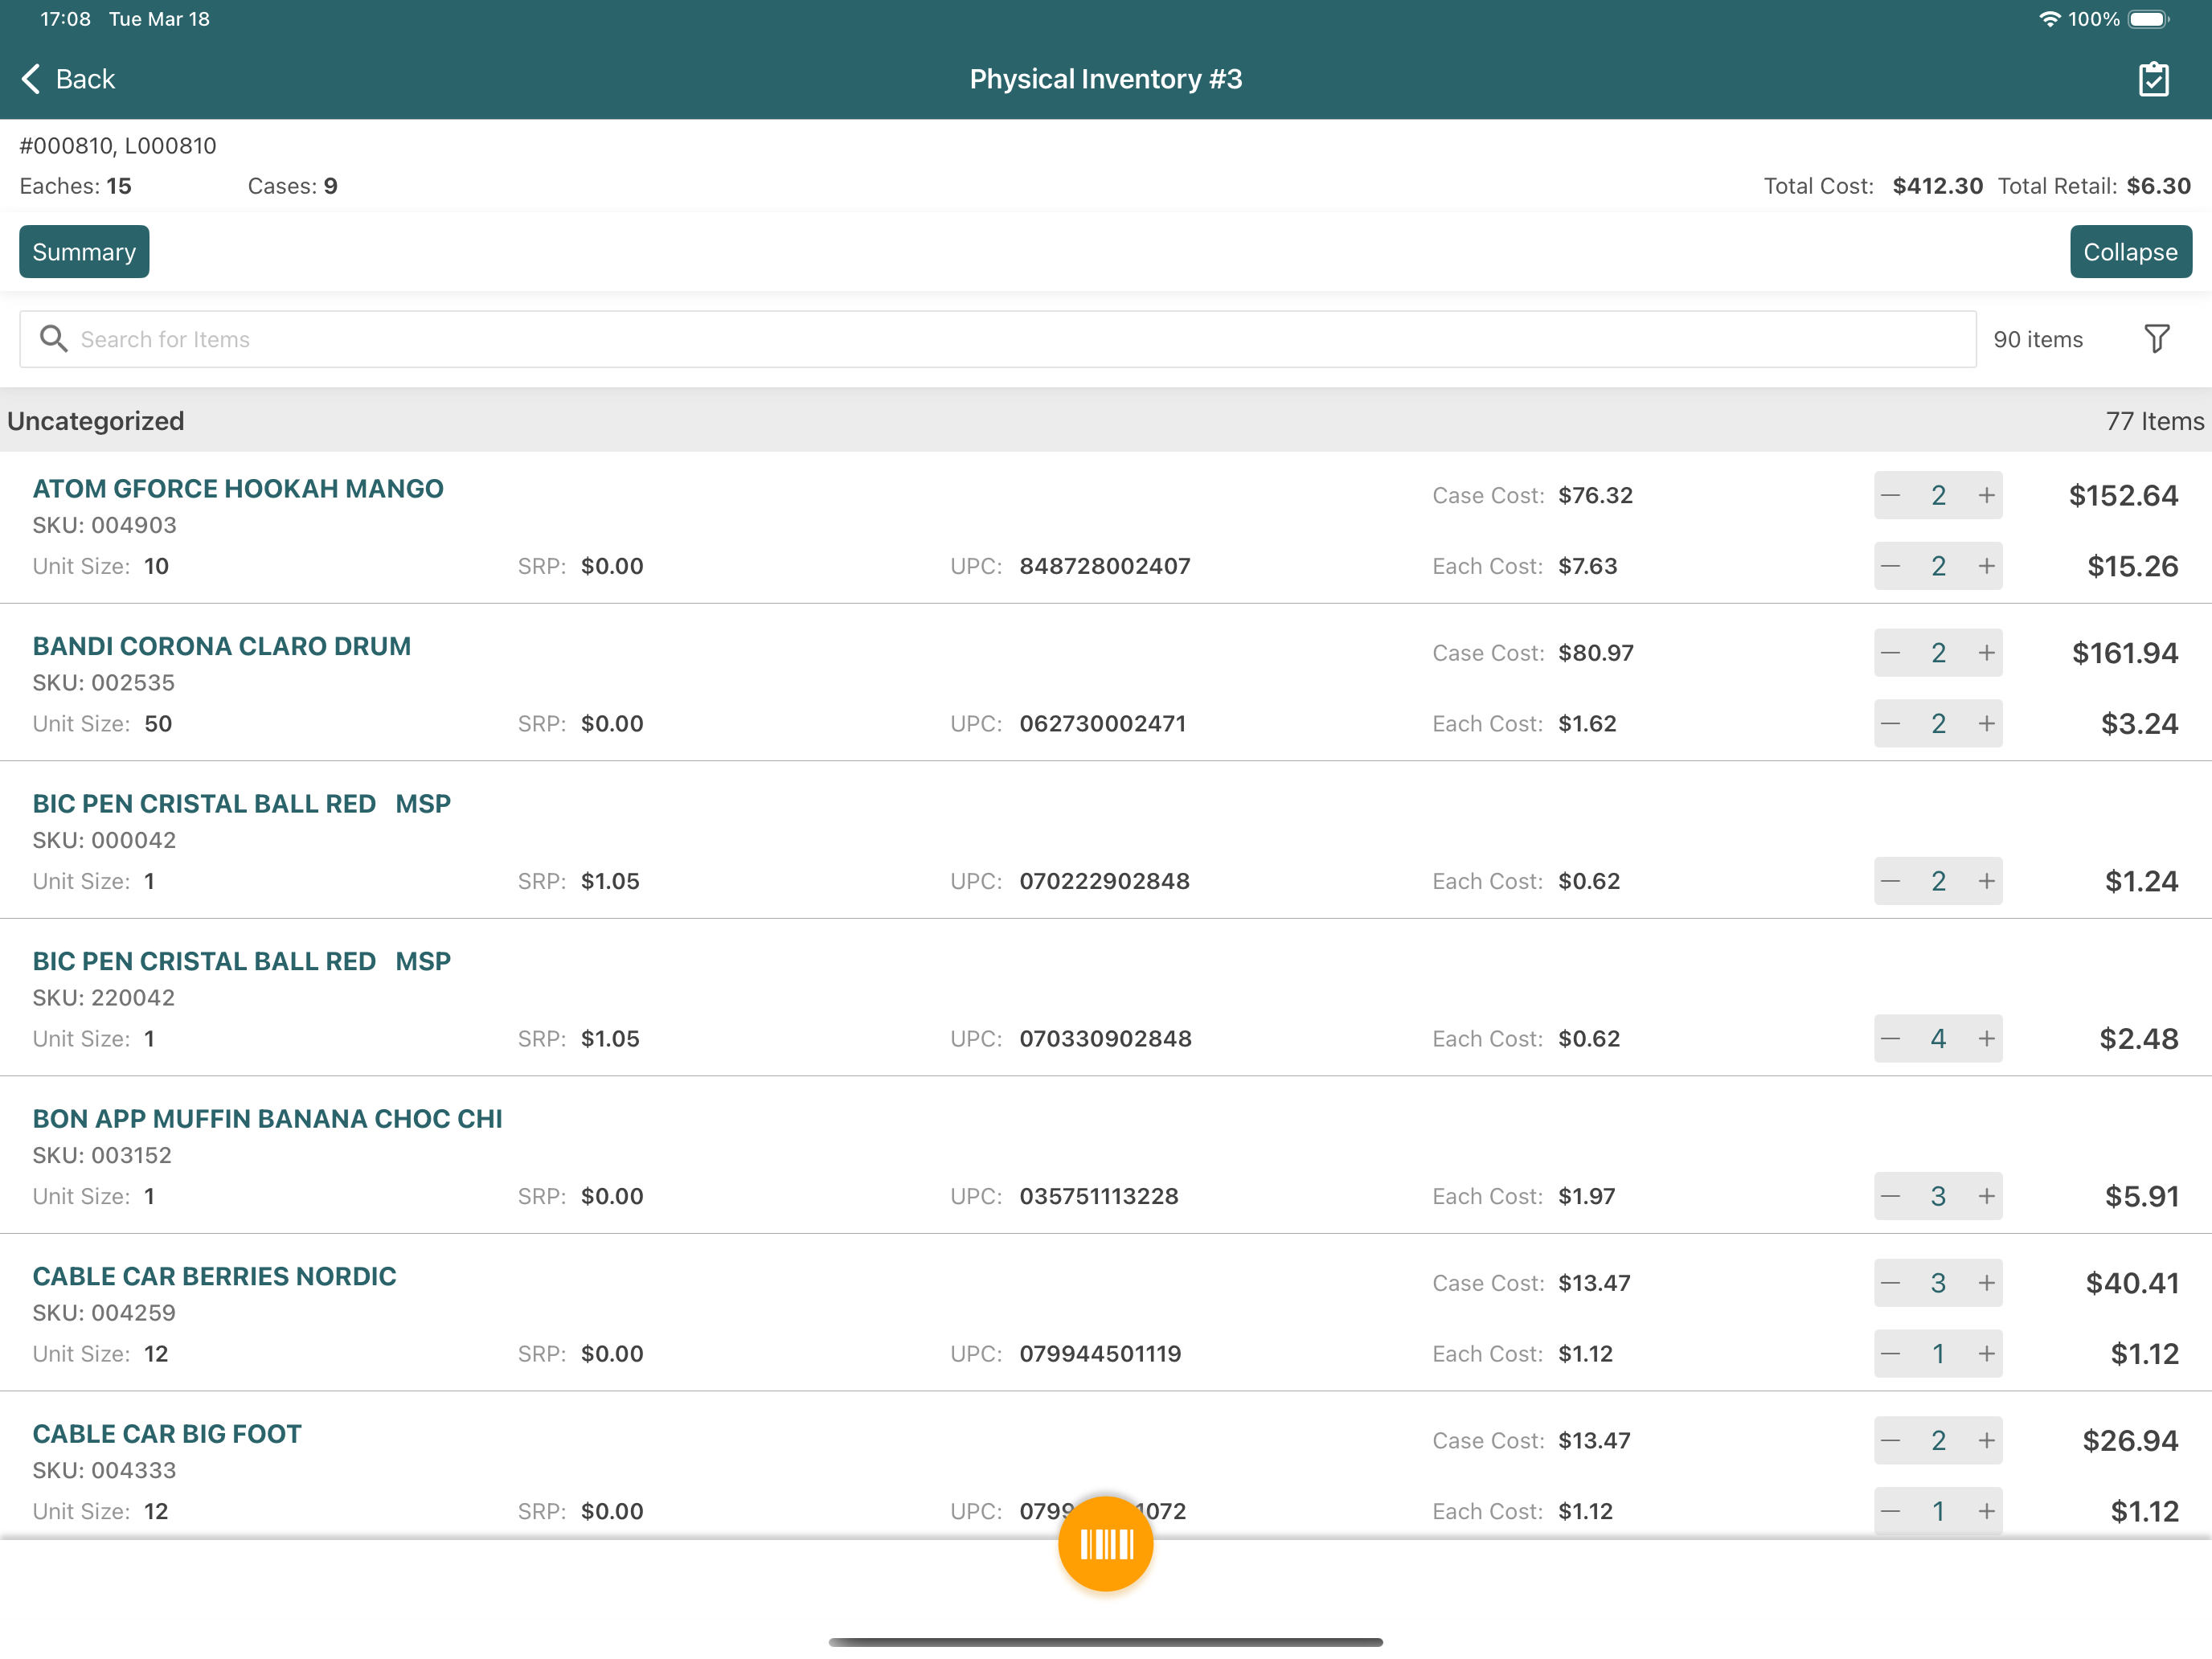Viewport: 2212px width, 1659px height.
Task: Increase BON APP MUFFIN BANANA quantity
Action: point(1986,1196)
